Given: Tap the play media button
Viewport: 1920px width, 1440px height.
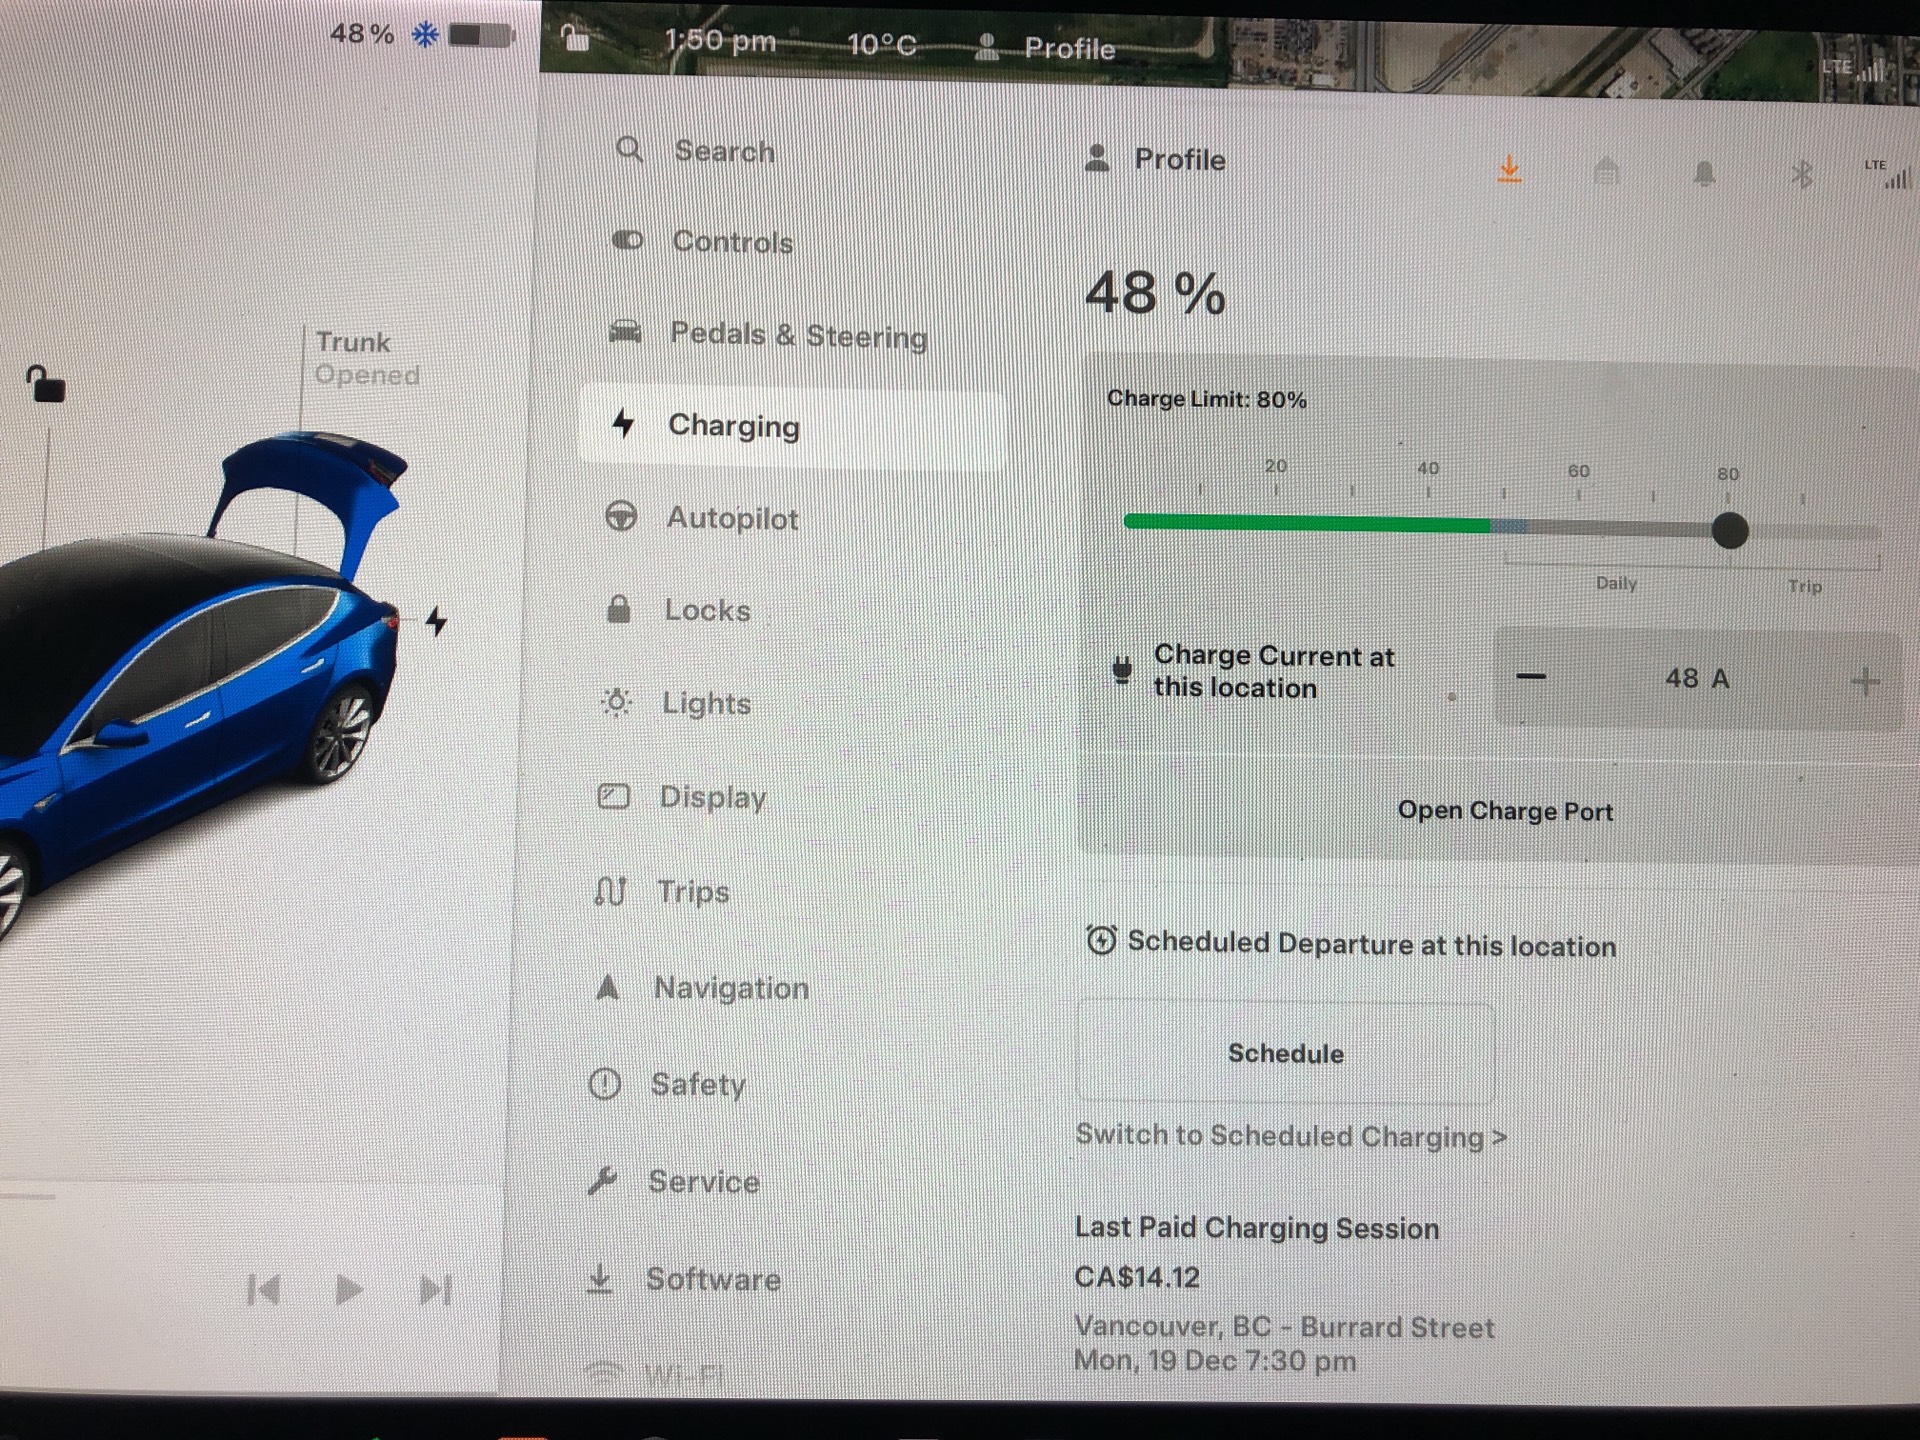Looking at the screenshot, I should (348, 1290).
